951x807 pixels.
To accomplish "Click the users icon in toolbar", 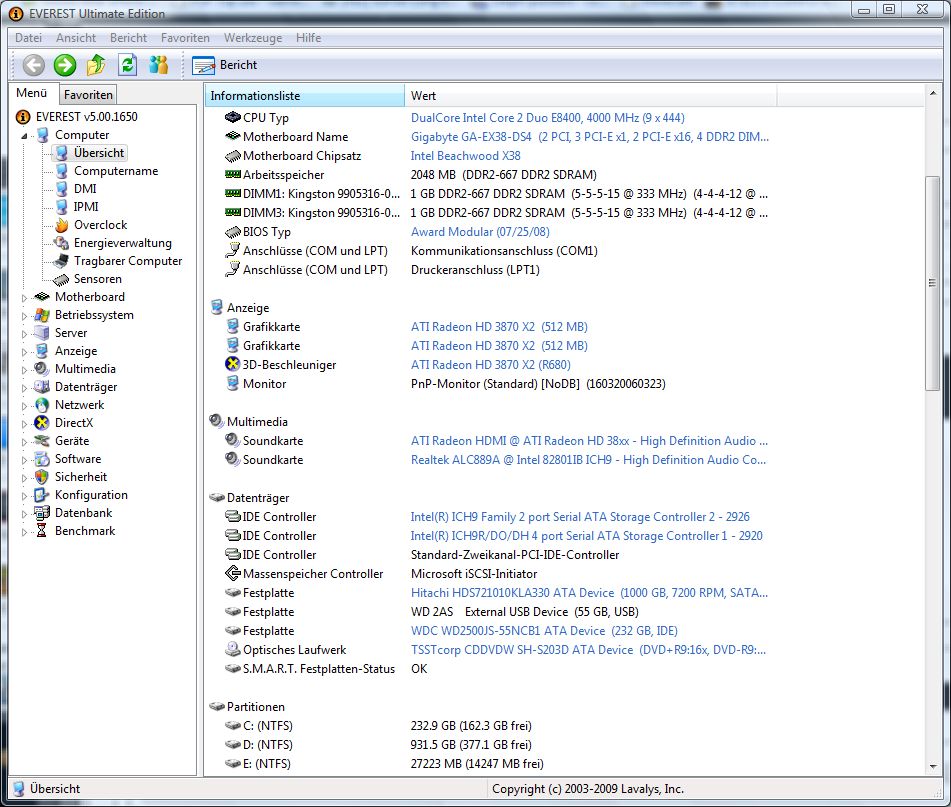I will point(158,65).
